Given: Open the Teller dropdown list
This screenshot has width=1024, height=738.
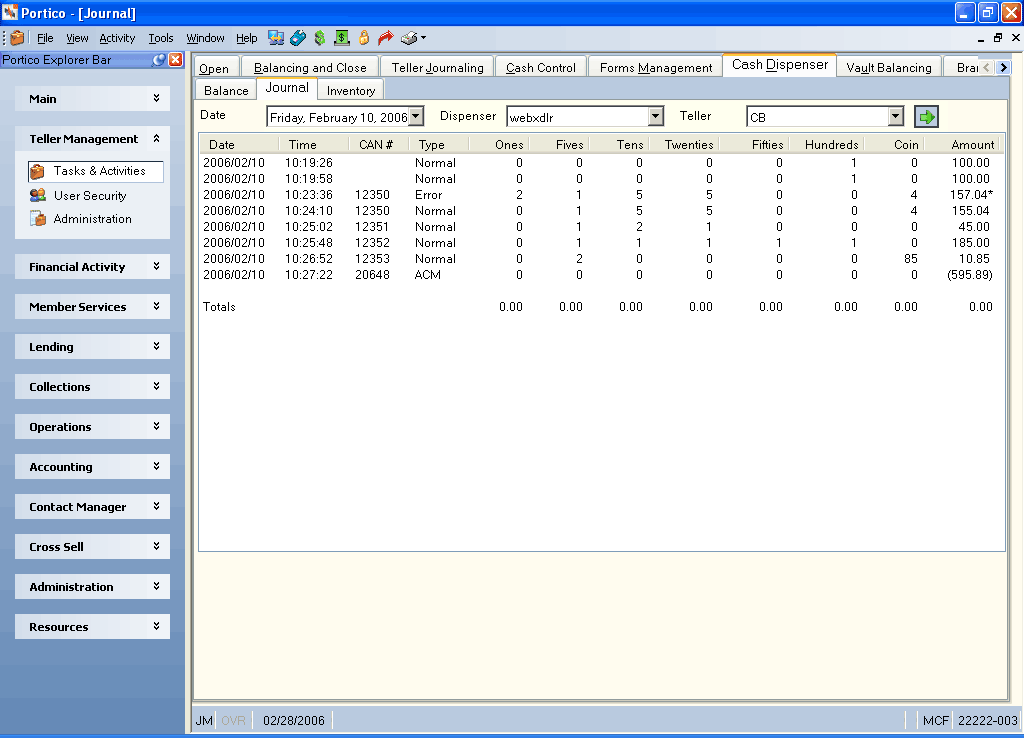Looking at the screenshot, I should tap(895, 116).
